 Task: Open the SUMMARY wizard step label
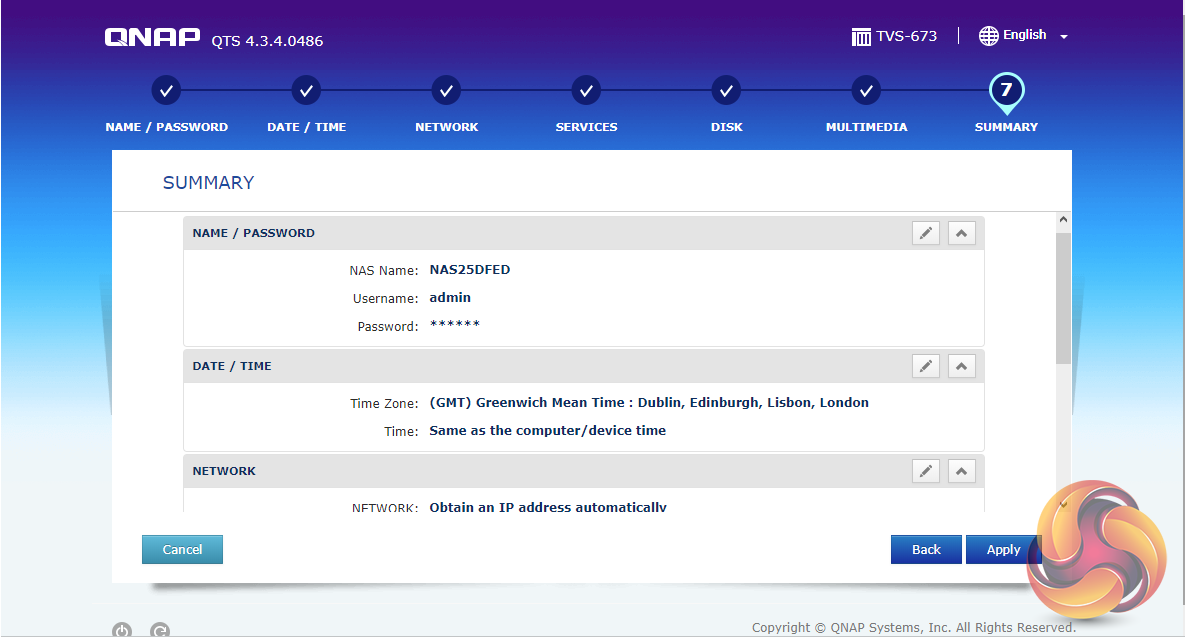[x=1006, y=127]
